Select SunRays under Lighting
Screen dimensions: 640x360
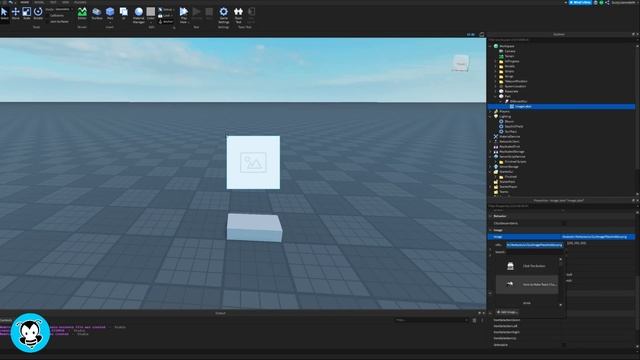click(511, 131)
